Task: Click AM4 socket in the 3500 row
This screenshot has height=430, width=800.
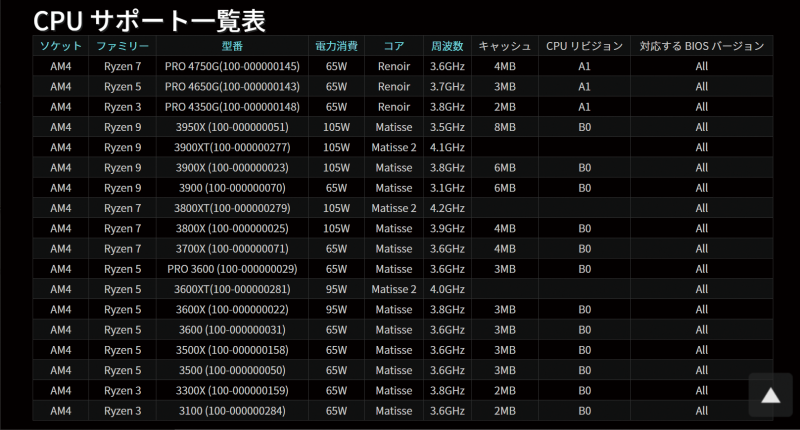Action: pyautogui.click(x=61, y=370)
